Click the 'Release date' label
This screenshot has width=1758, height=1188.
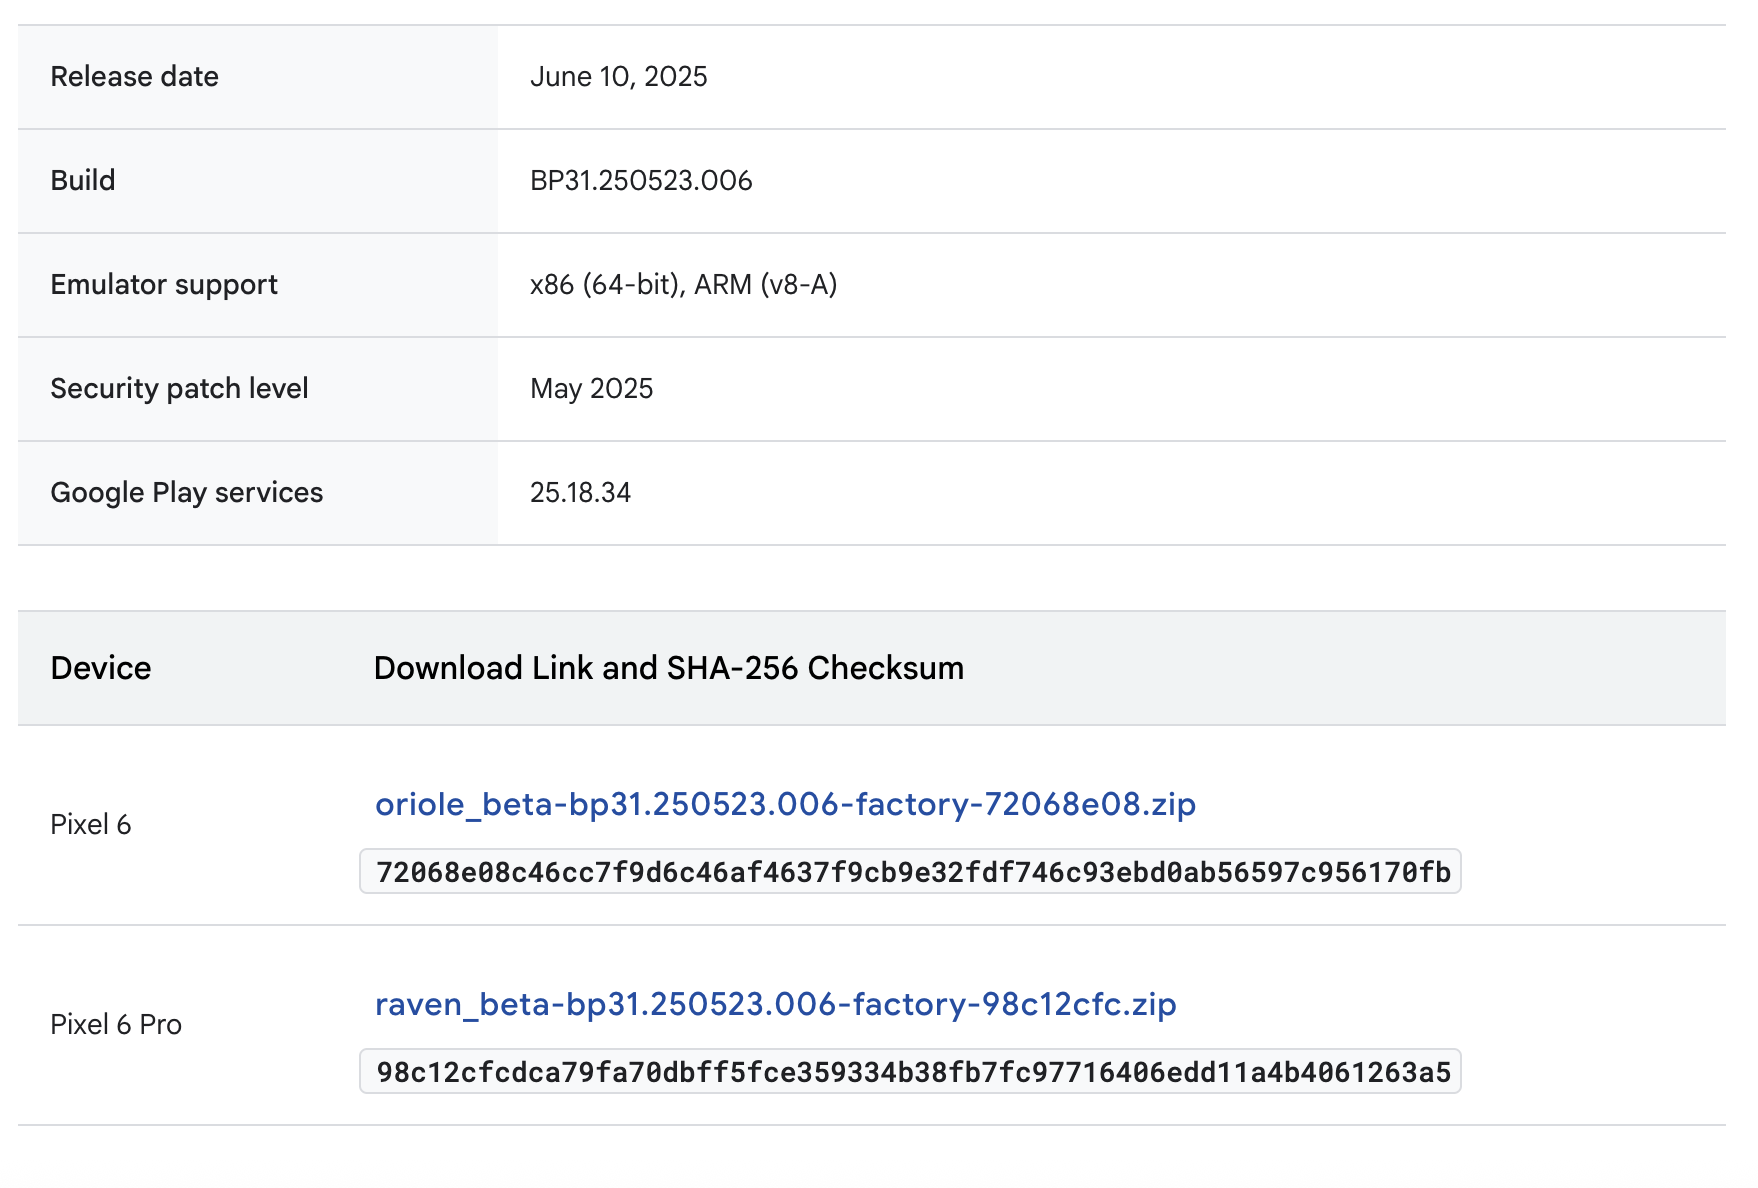135,77
